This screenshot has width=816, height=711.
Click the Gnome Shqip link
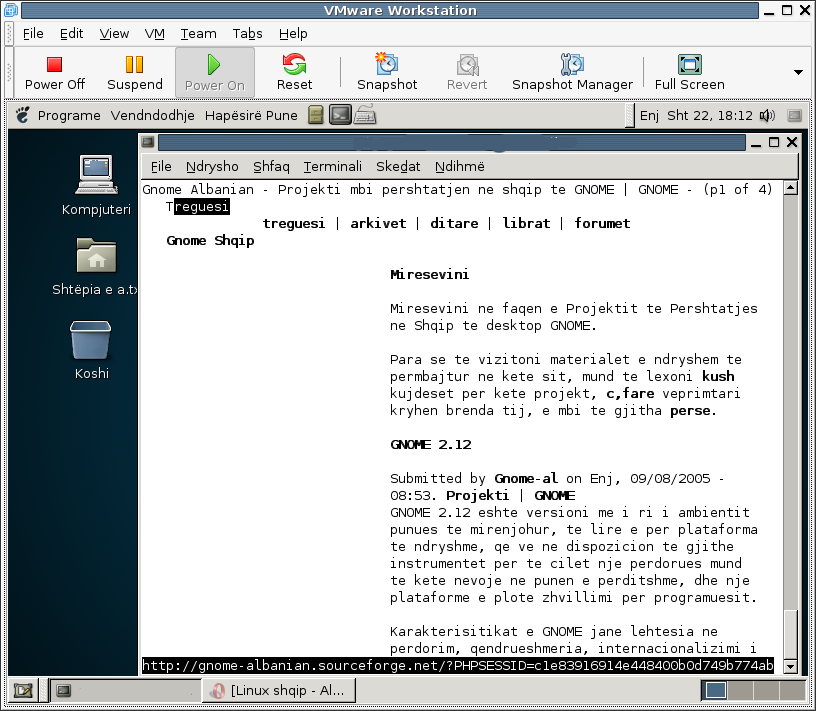[x=210, y=240]
